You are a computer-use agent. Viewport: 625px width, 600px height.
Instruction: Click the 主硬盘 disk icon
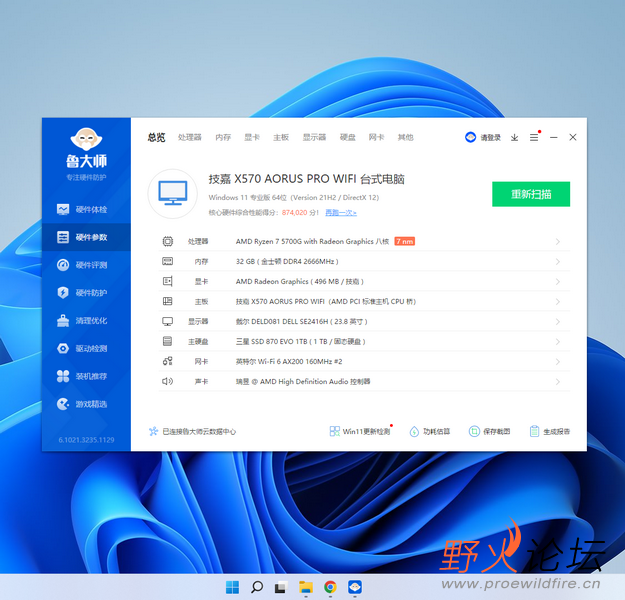(x=168, y=341)
